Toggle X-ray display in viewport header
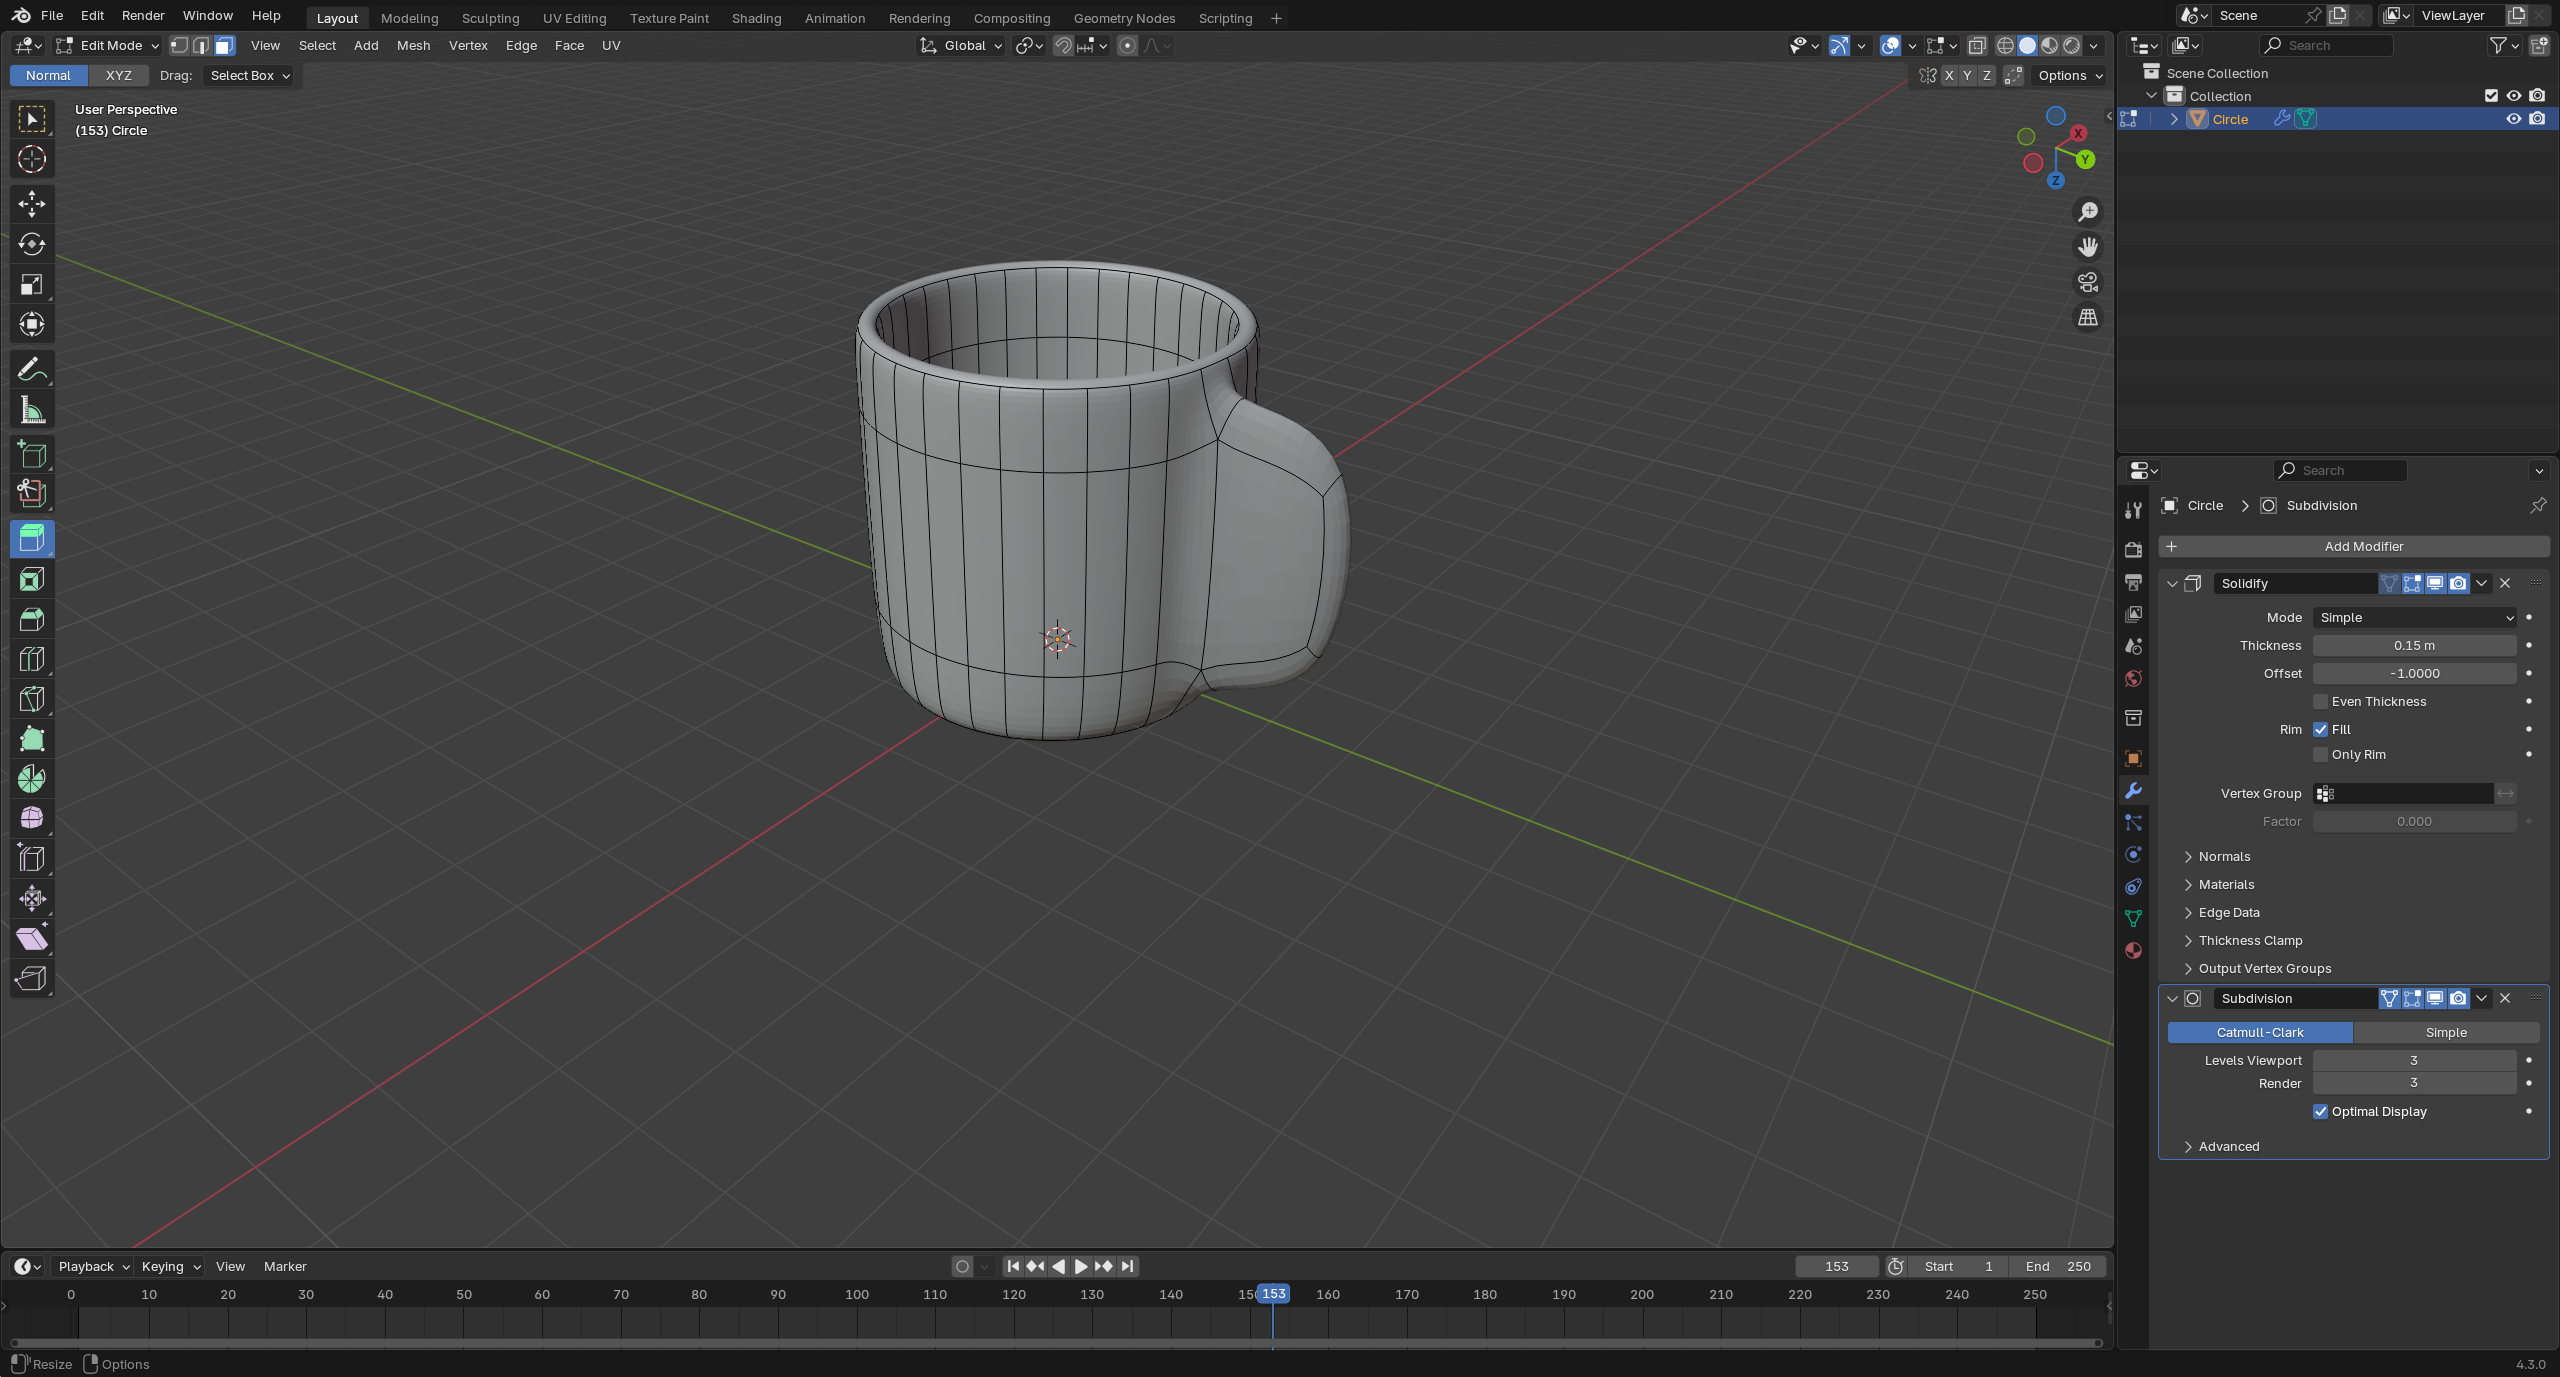The height and width of the screenshot is (1377, 2560). point(1977,45)
